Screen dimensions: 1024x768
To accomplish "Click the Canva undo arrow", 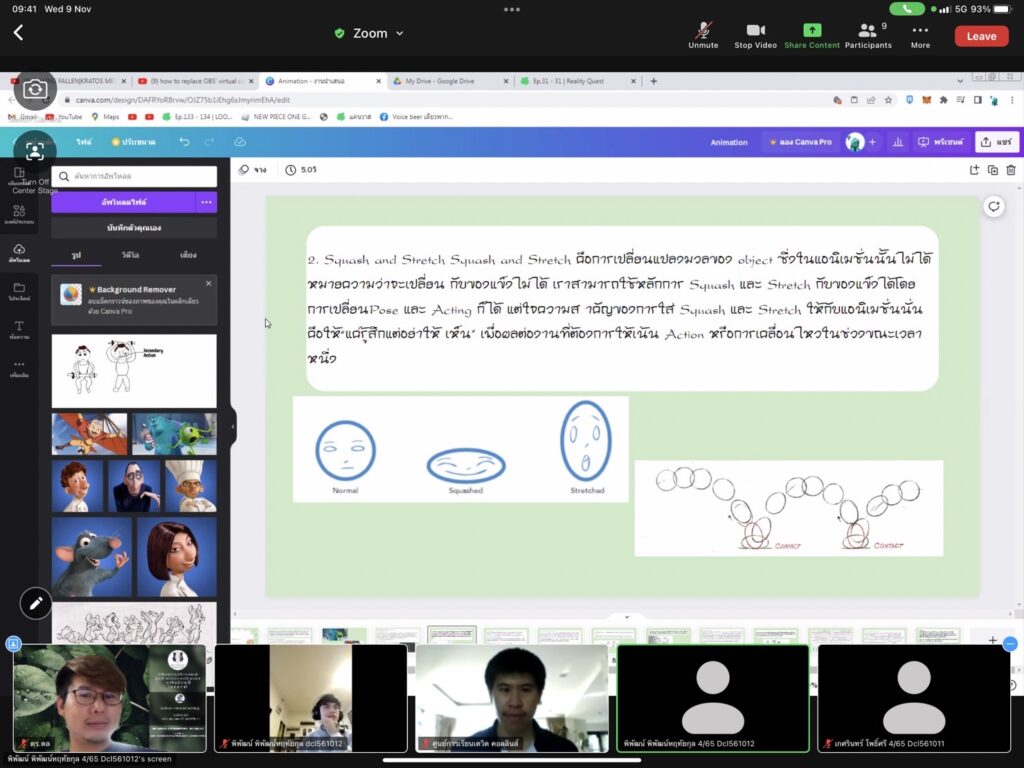I will [184, 142].
